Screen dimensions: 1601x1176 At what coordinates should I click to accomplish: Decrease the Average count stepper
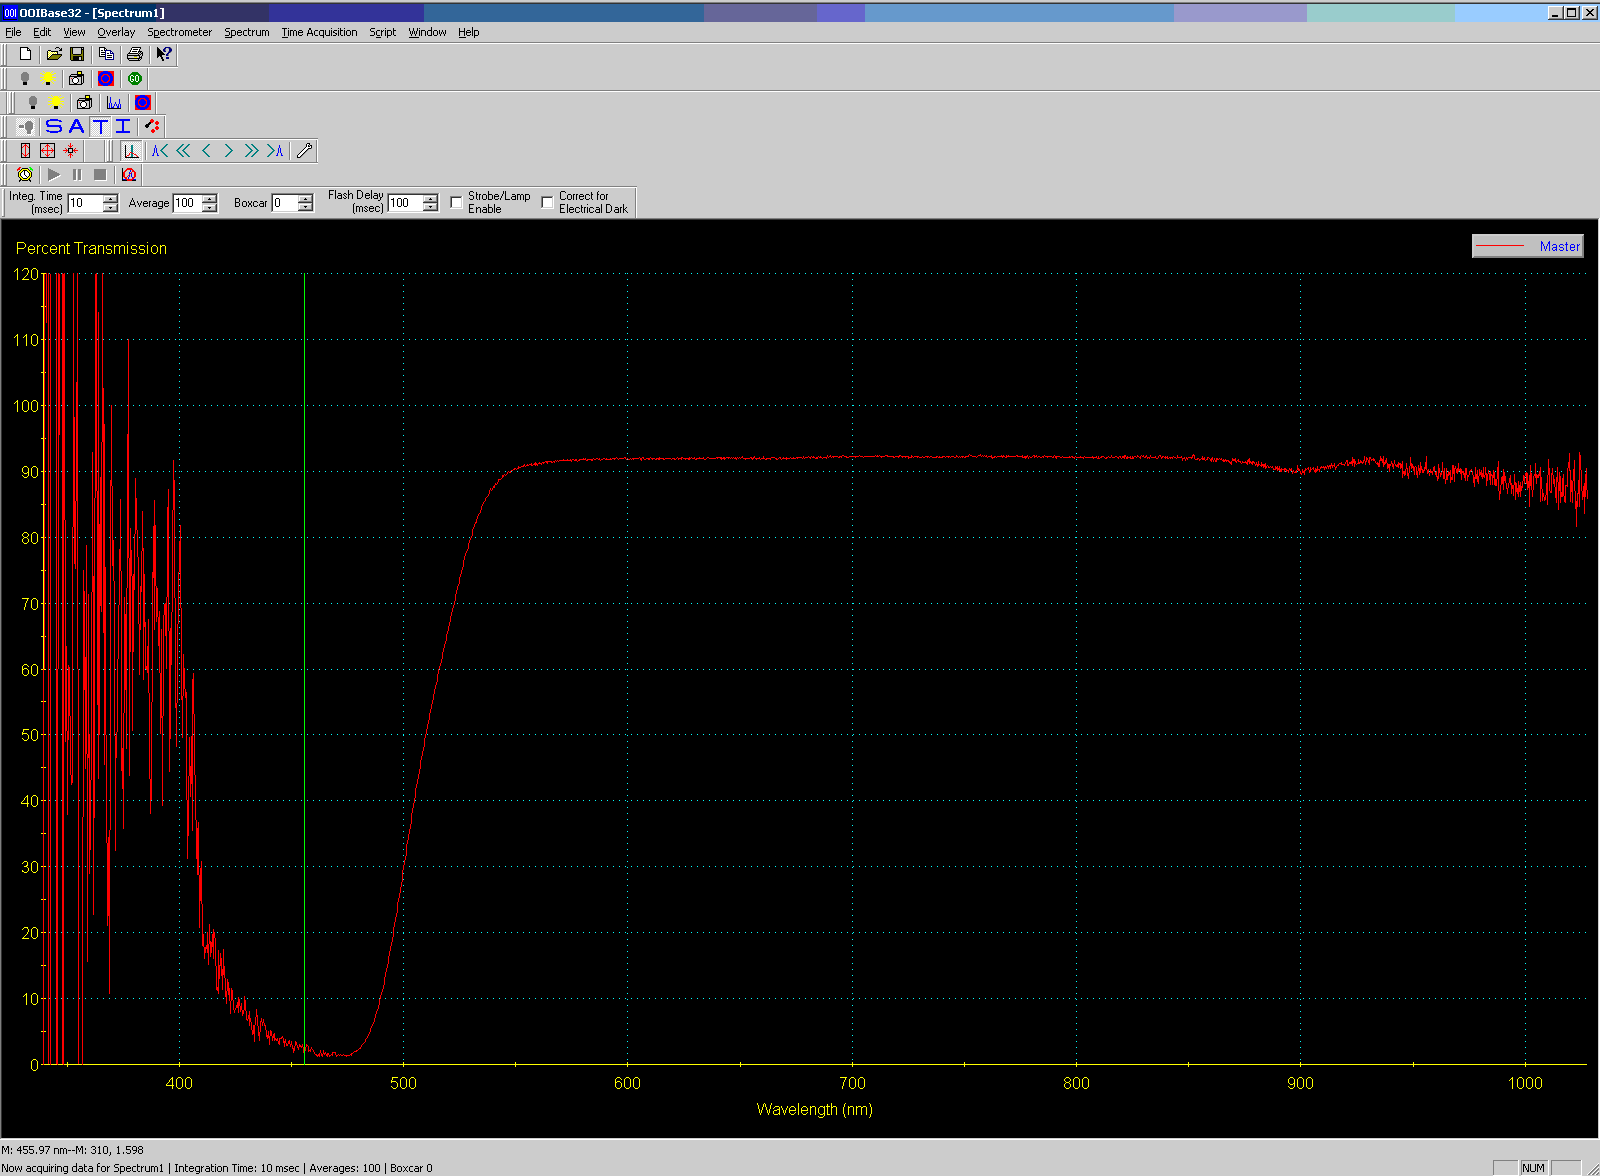209,207
